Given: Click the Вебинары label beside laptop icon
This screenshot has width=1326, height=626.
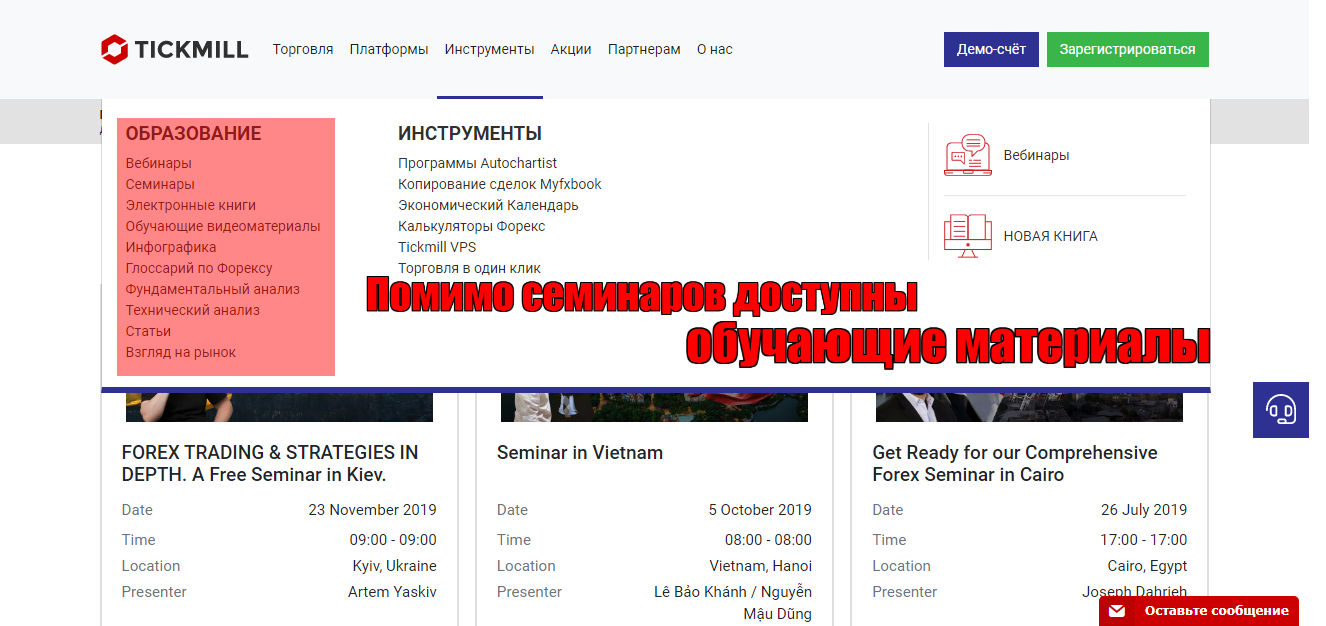Looking at the screenshot, I should point(1037,155).
